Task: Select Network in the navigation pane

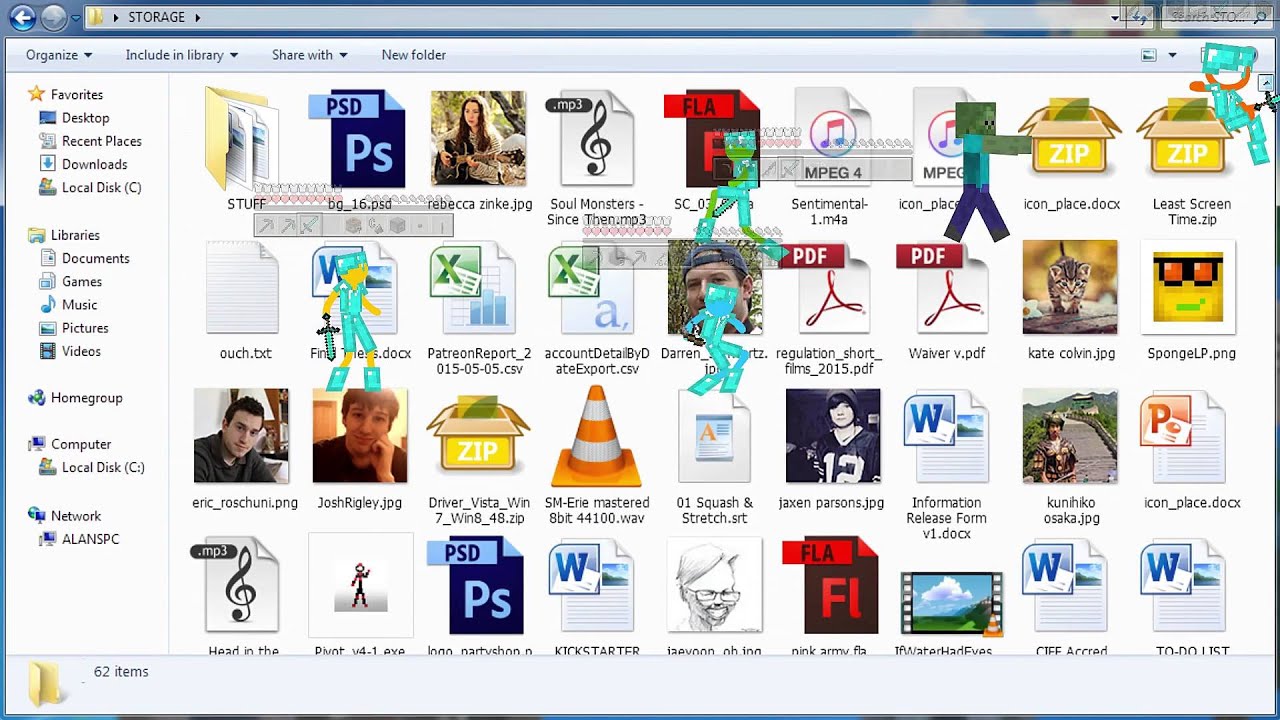Action: pos(65,516)
